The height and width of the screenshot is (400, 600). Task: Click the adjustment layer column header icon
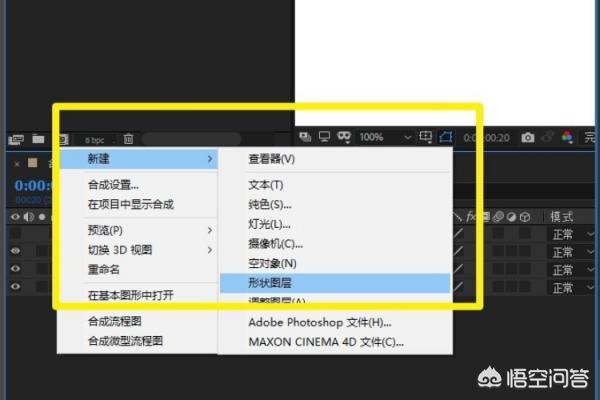coord(512,217)
